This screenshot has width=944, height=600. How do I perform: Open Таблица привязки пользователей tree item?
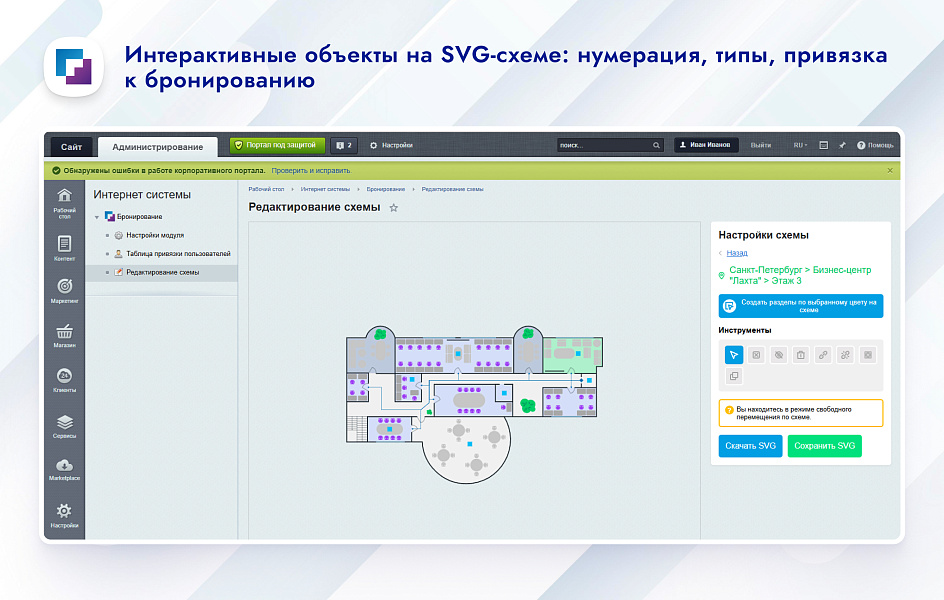pos(178,253)
